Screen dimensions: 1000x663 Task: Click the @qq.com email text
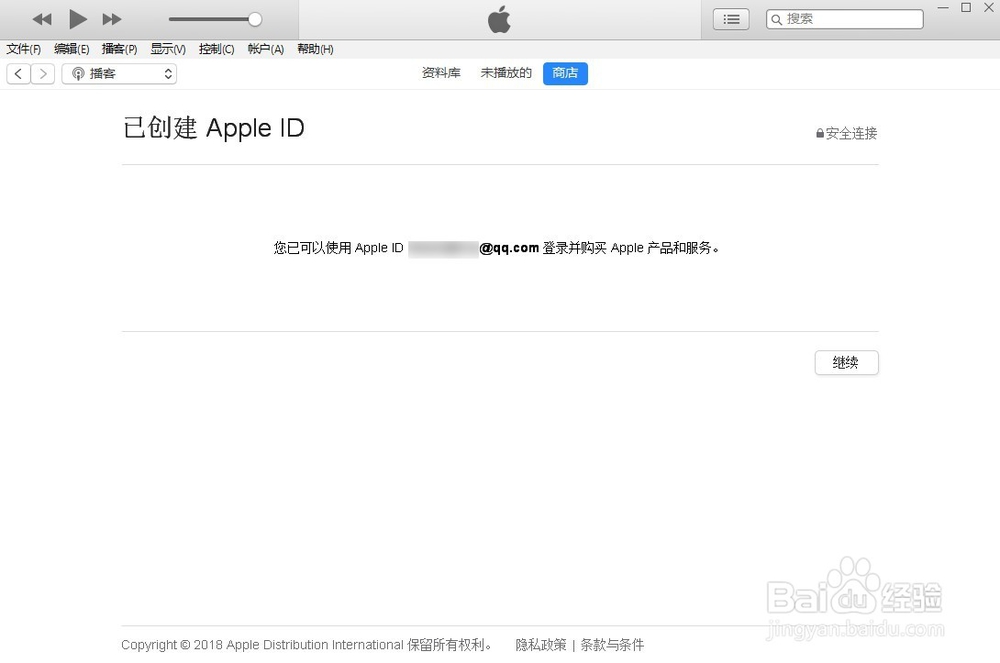(509, 248)
